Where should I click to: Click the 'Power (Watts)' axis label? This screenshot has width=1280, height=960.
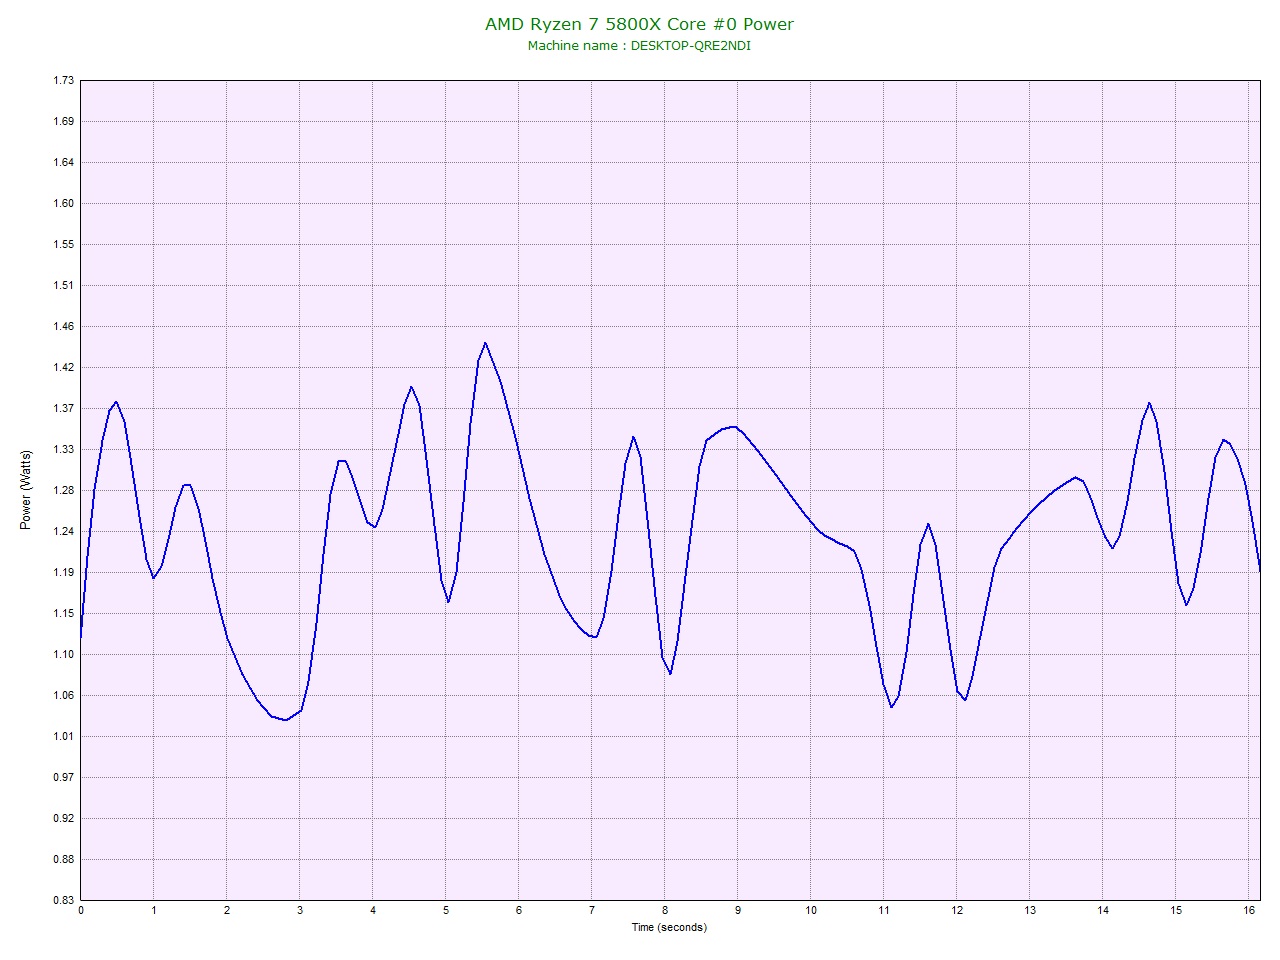(26, 489)
